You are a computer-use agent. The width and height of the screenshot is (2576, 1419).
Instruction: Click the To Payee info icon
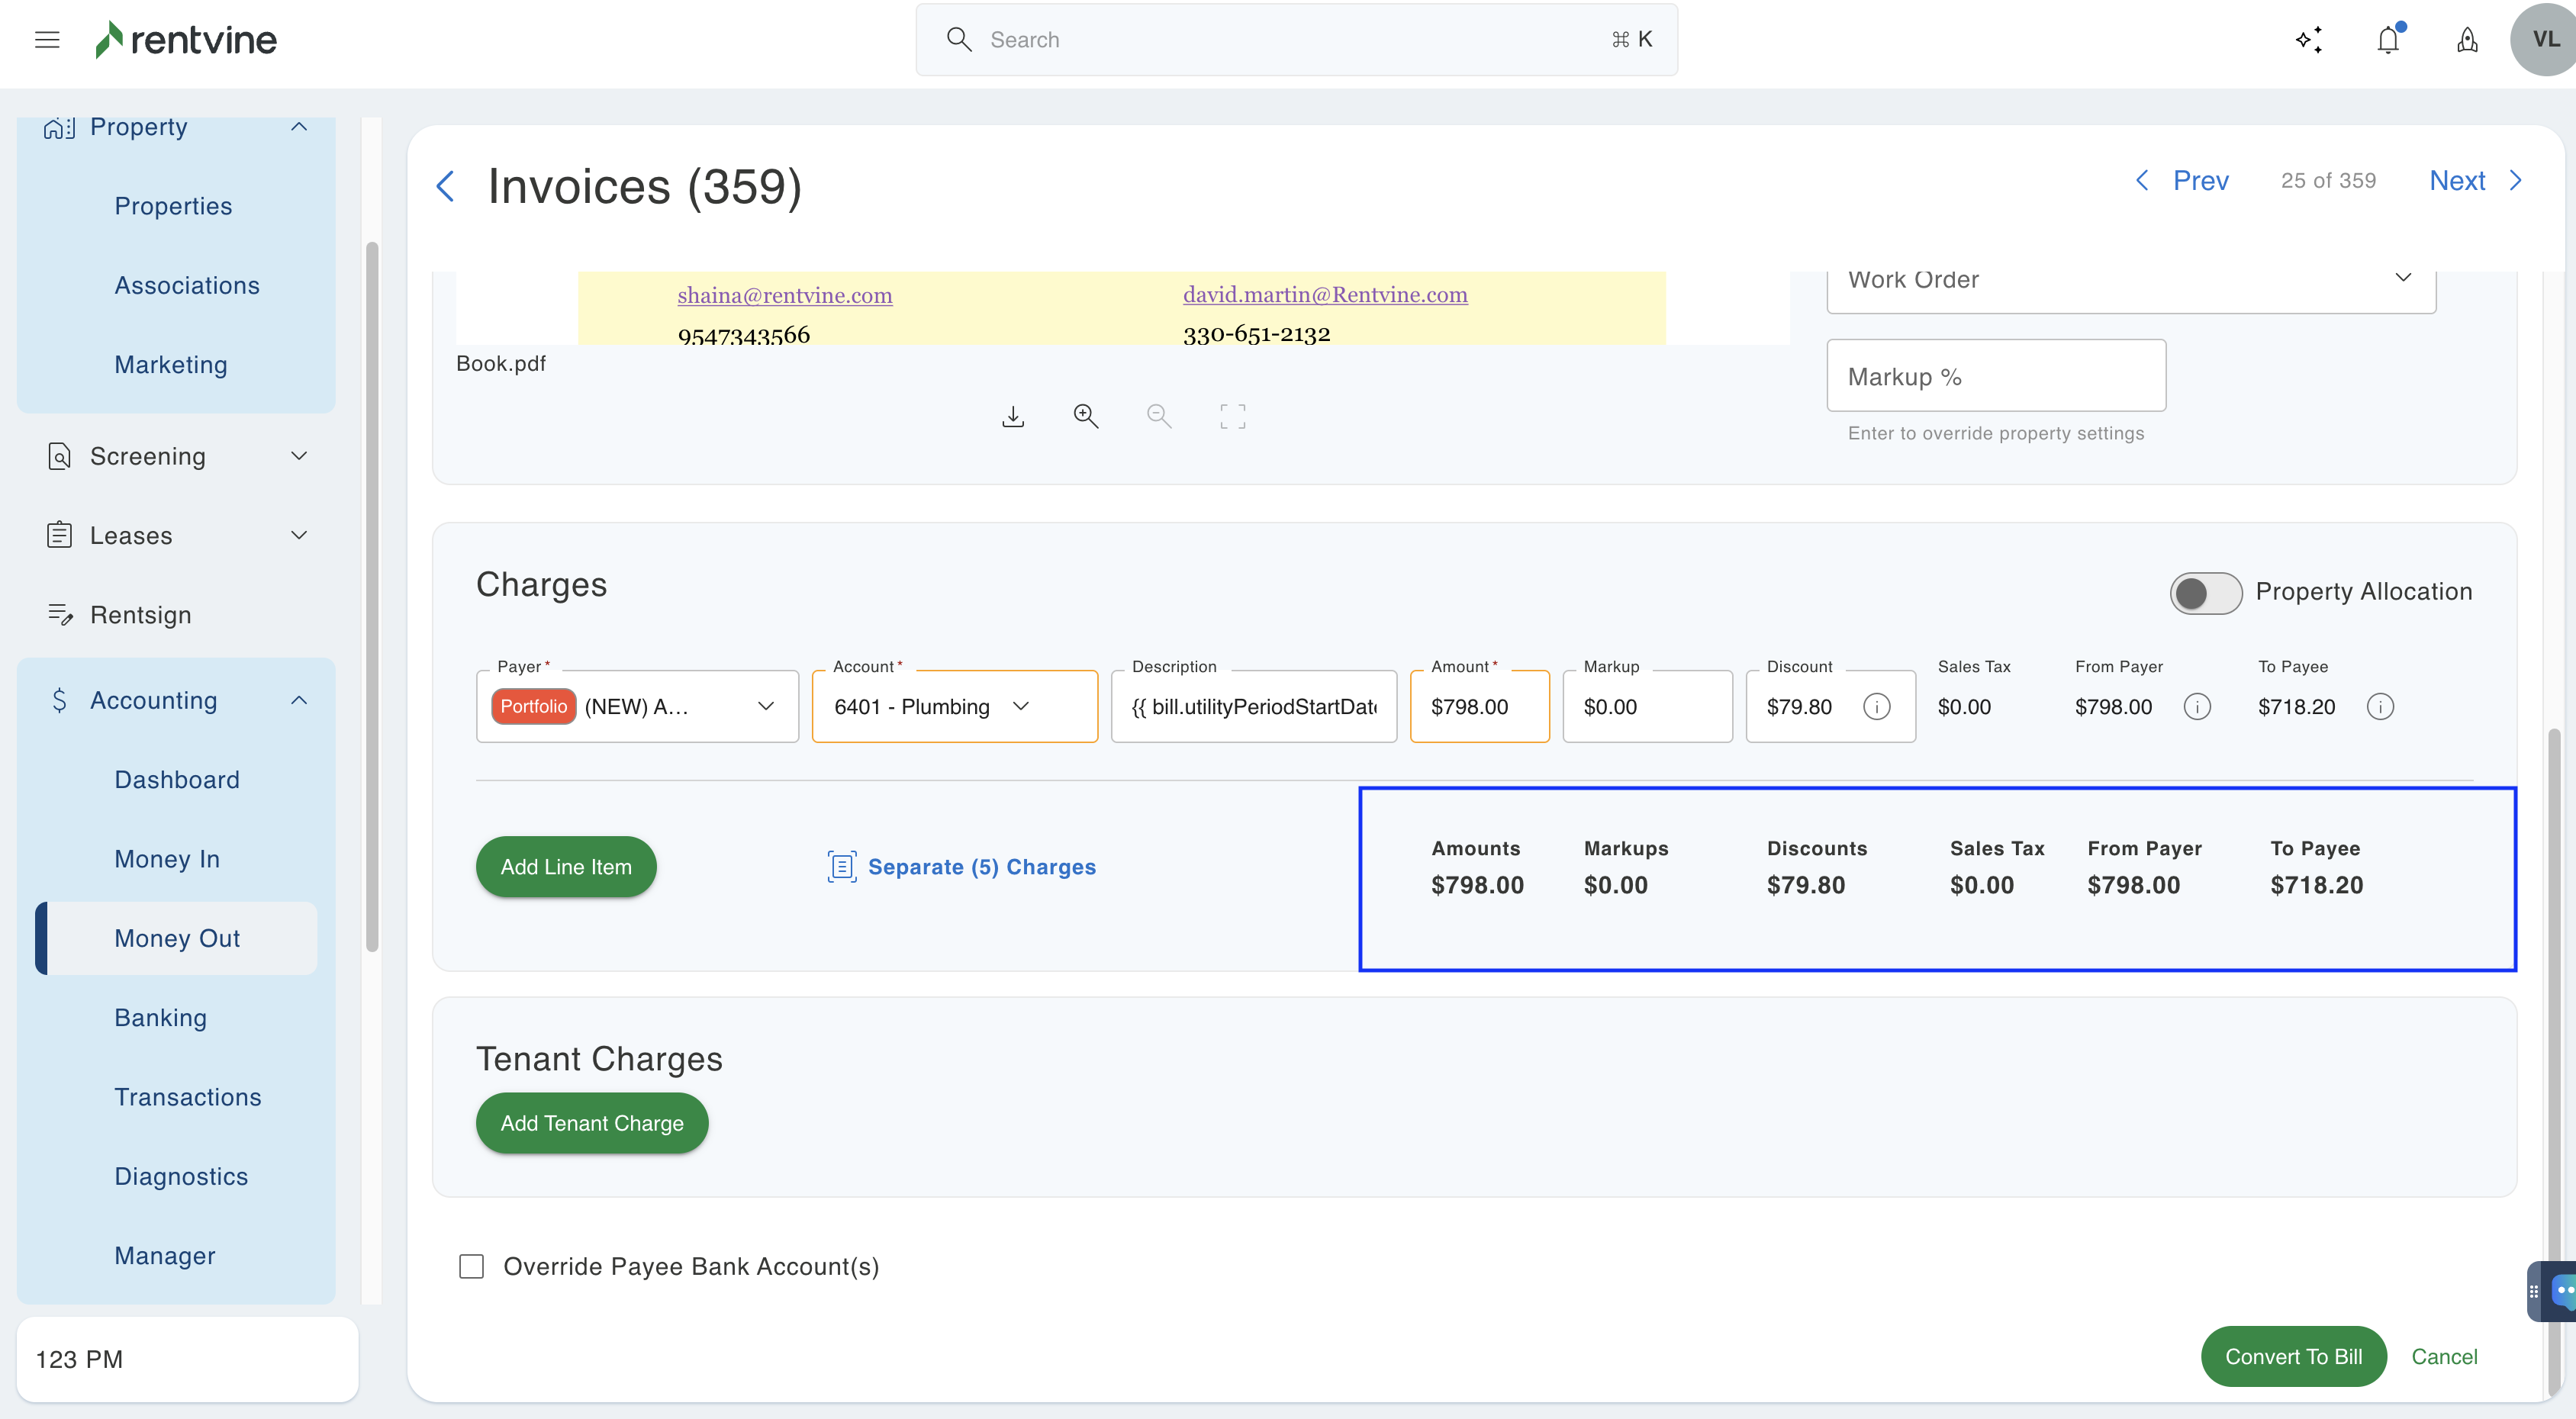(x=2380, y=707)
